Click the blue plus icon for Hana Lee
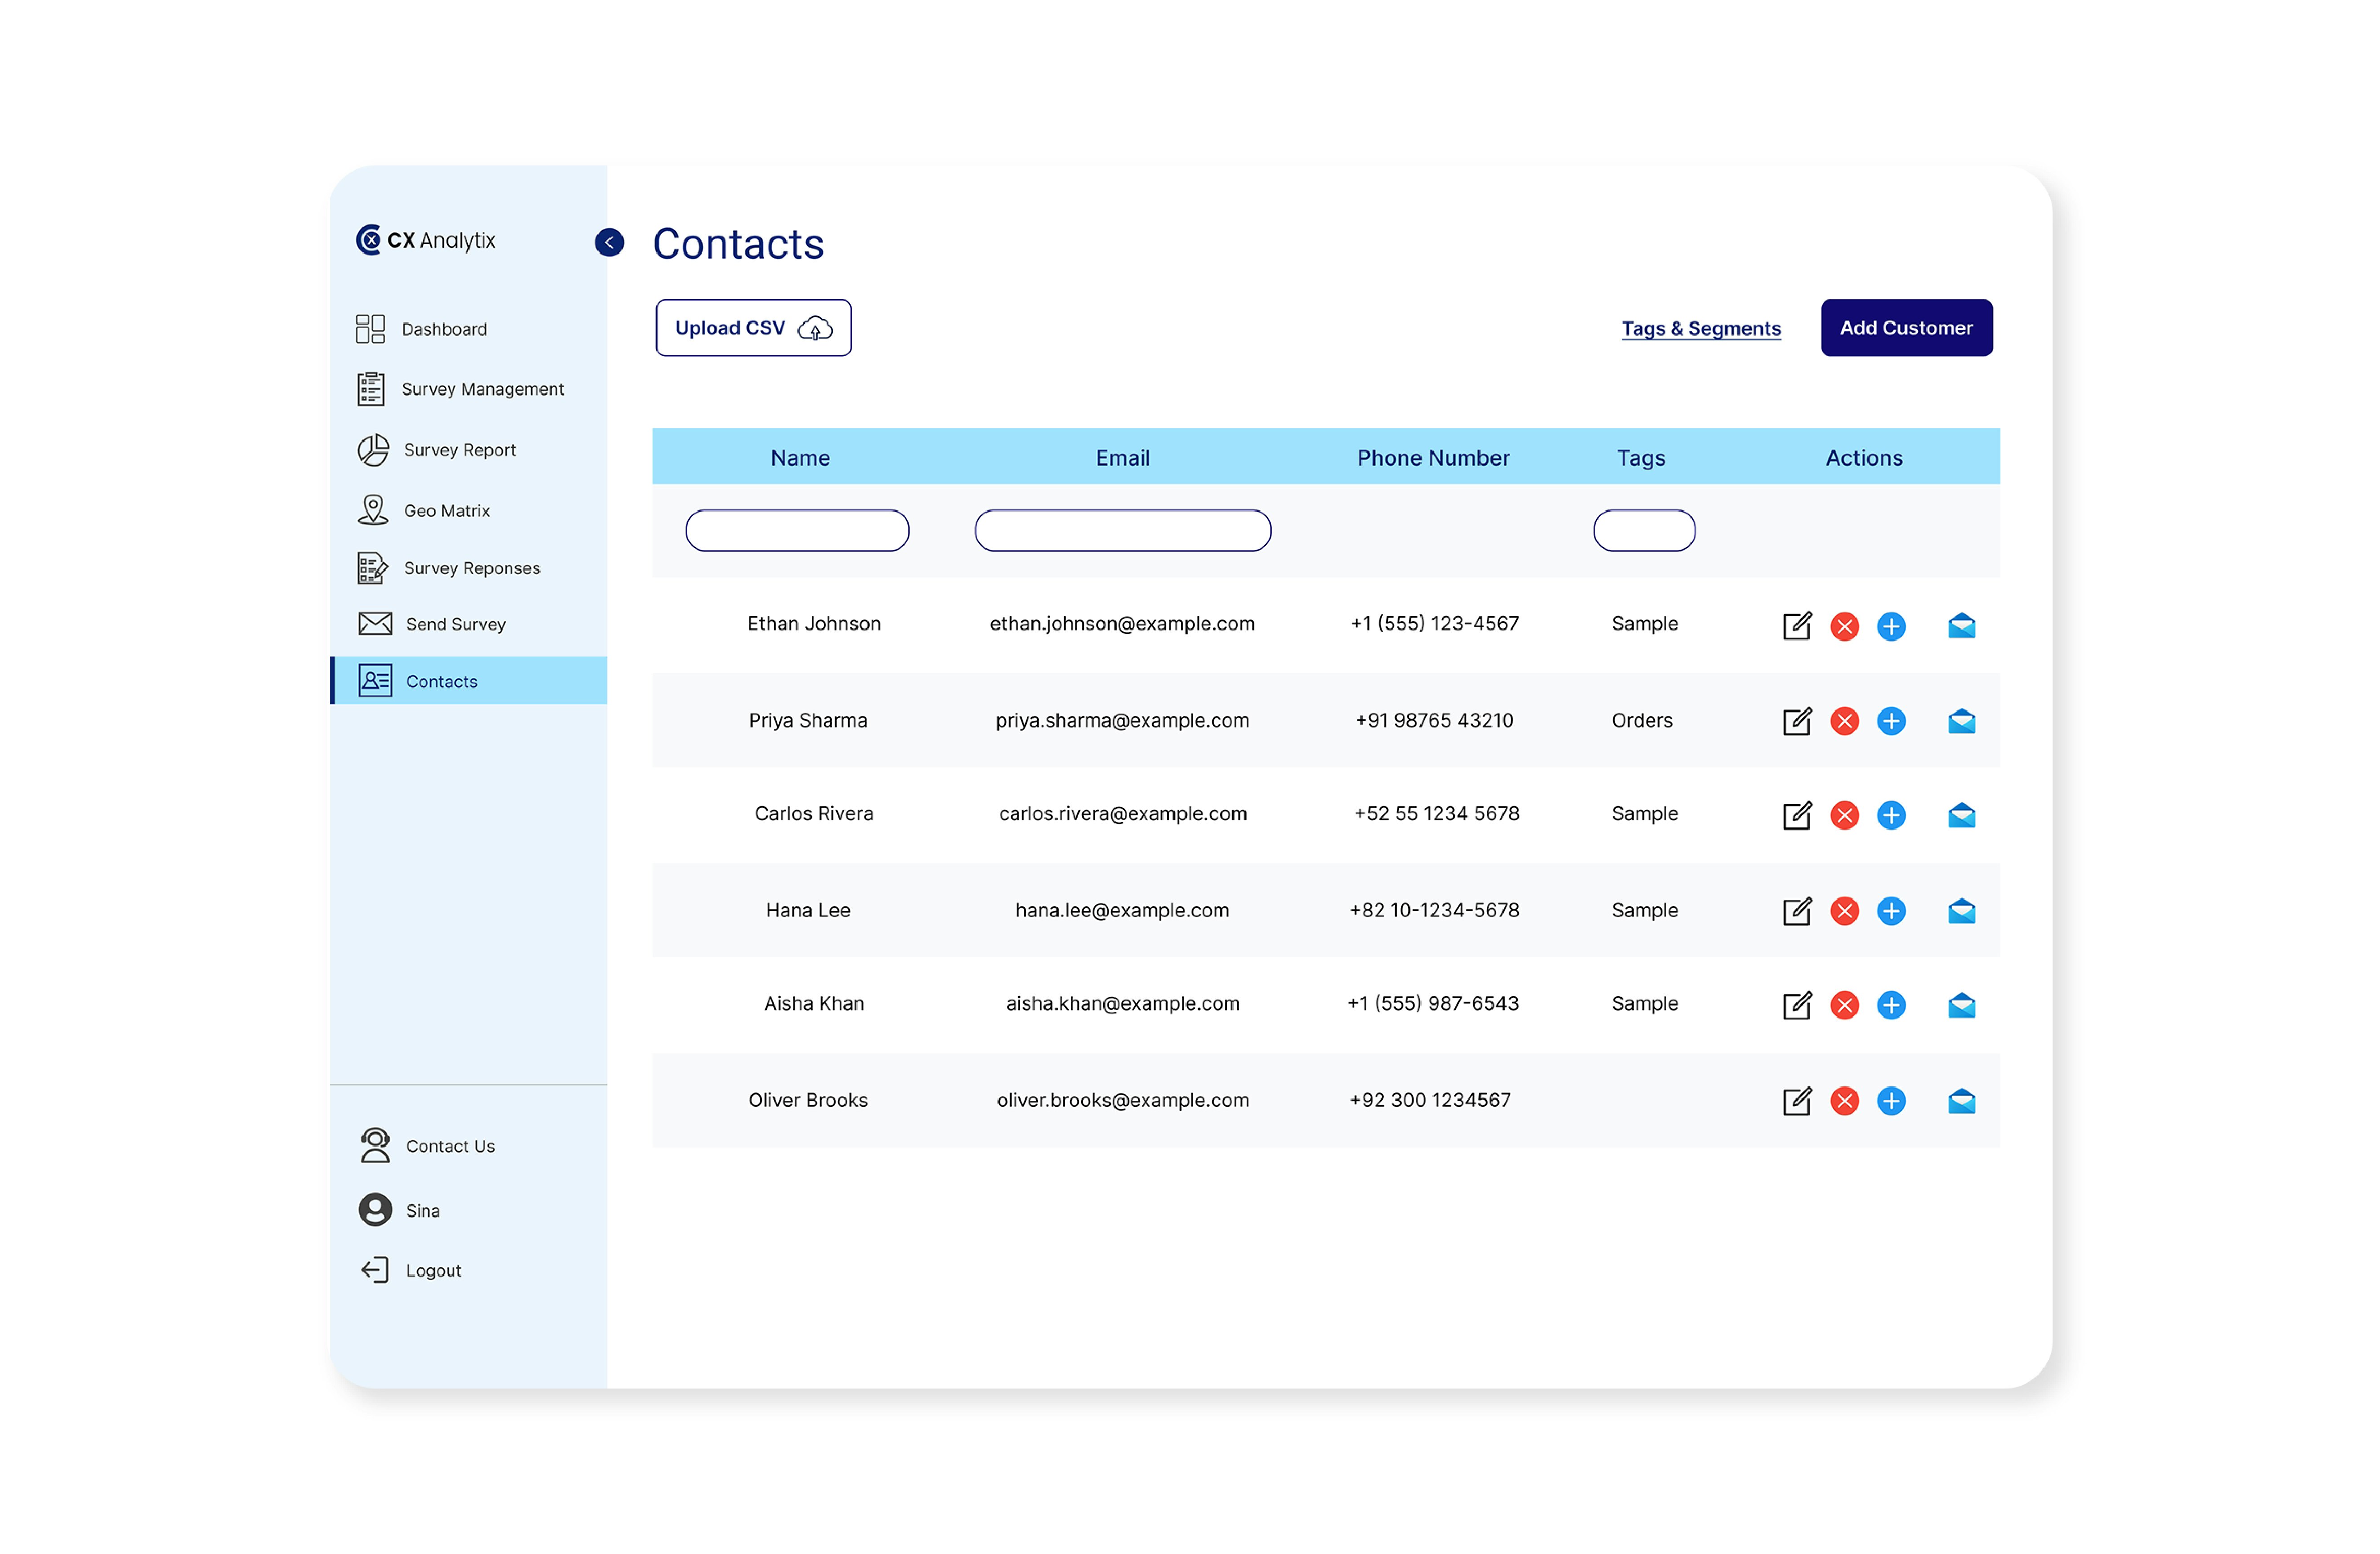 pos(1891,911)
